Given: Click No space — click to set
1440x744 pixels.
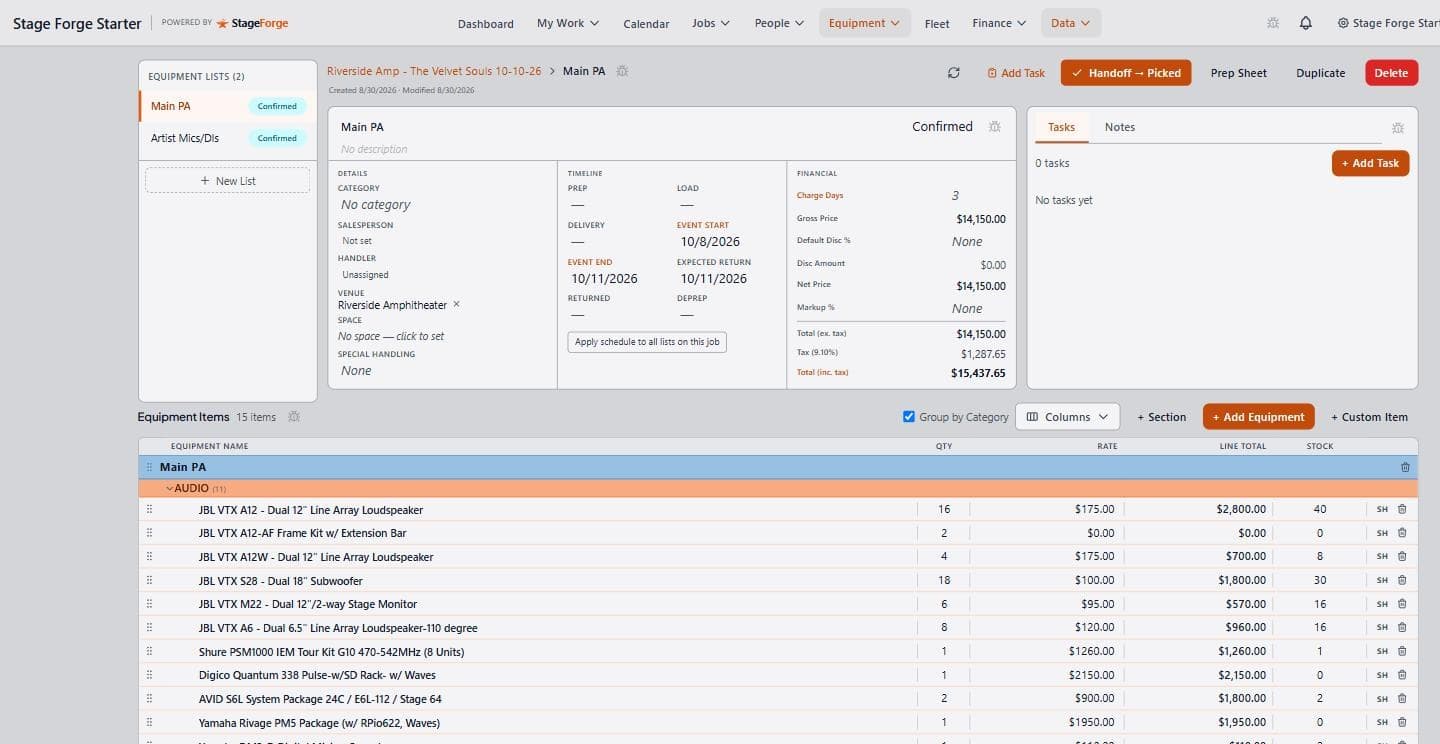Looking at the screenshot, I should (x=391, y=336).
